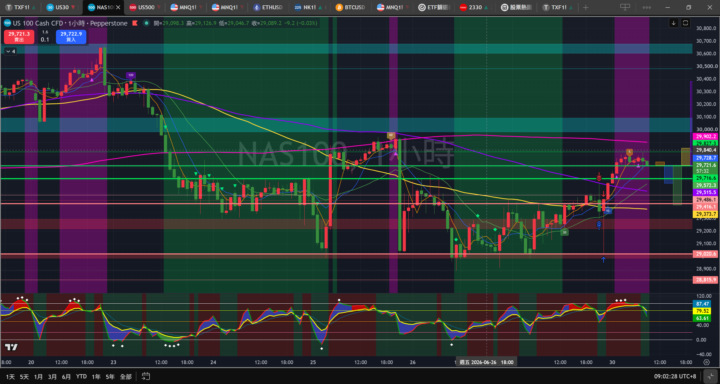Click the yellow price label 29,373.7
The width and height of the screenshot is (720, 384).
click(x=705, y=215)
